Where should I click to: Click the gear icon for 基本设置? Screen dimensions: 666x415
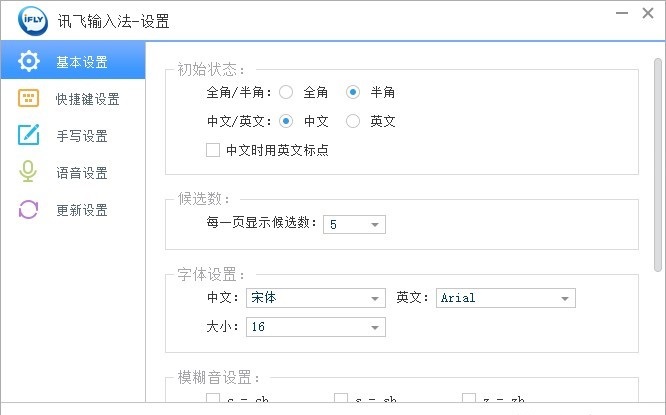[28, 61]
